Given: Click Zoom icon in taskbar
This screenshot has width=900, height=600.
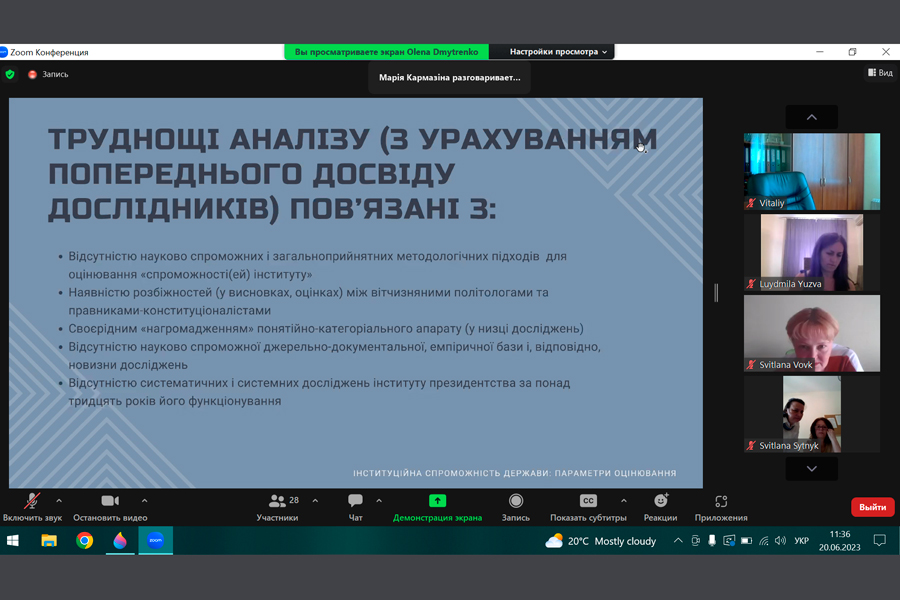Looking at the screenshot, I should tap(156, 540).
